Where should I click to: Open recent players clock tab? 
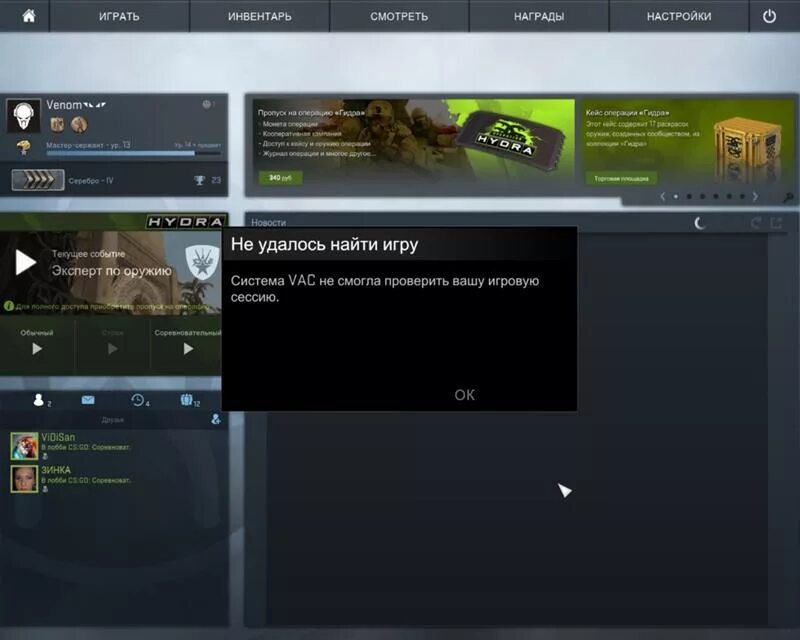[137, 400]
